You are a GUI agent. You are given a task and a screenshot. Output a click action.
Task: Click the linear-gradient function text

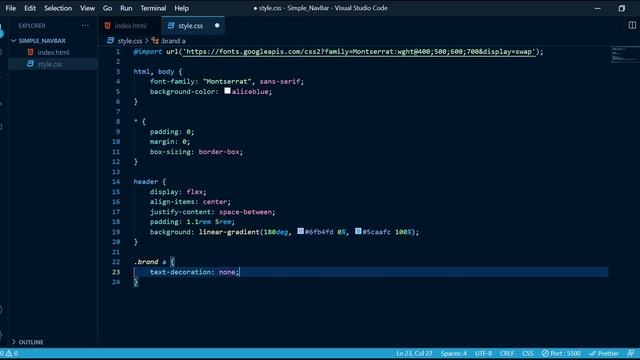coord(229,232)
